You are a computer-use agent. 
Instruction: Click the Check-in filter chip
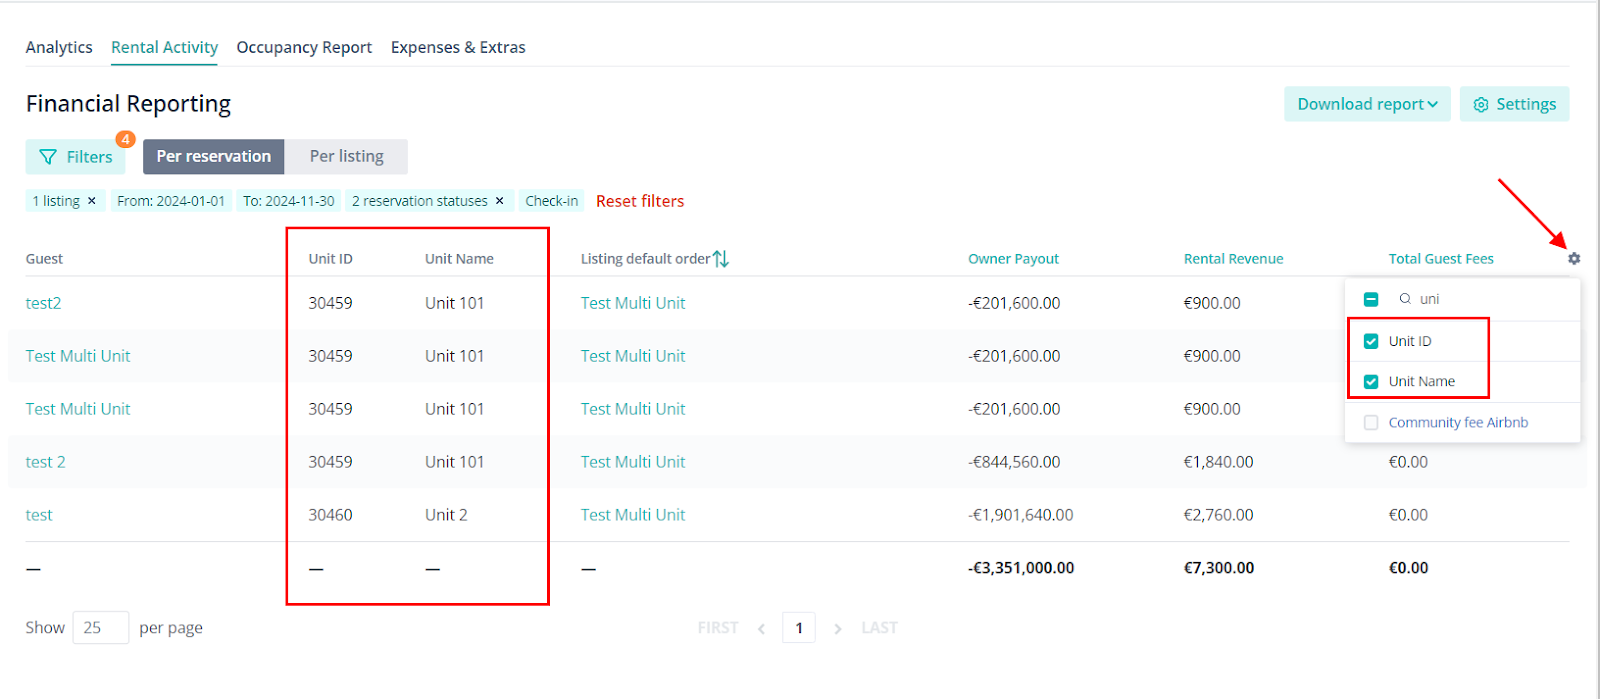552,201
